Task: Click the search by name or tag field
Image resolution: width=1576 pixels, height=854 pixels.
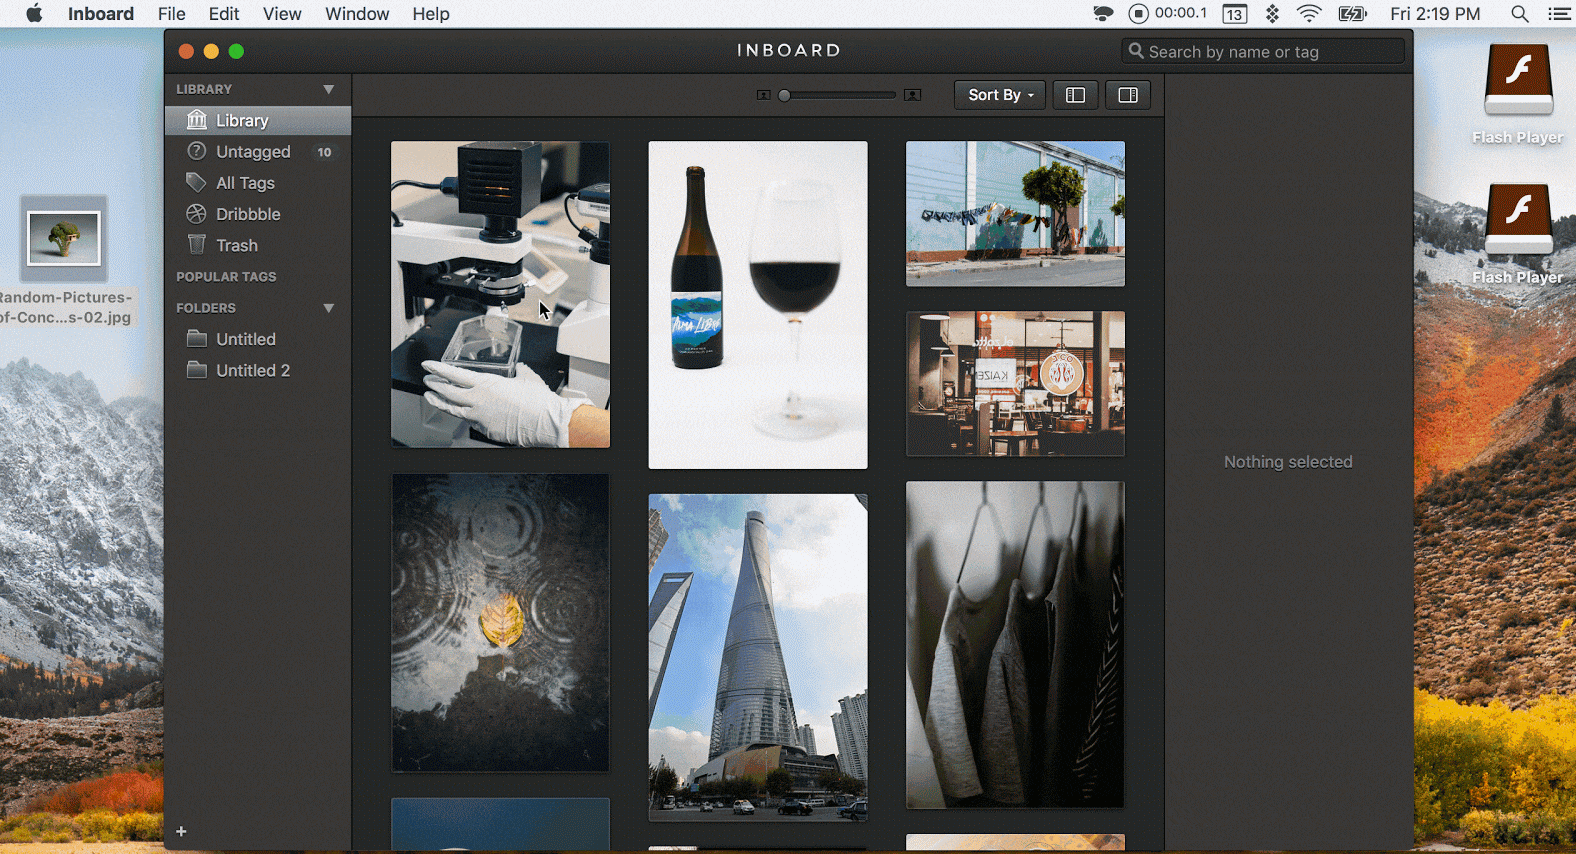Action: tap(1263, 51)
